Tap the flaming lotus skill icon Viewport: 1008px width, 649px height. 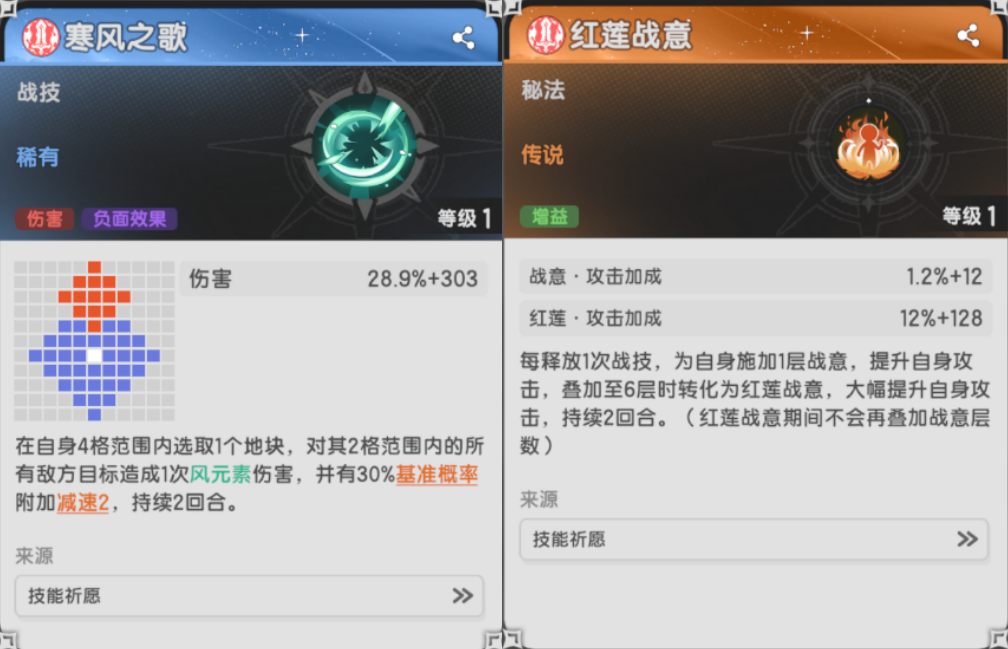click(868, 147)
